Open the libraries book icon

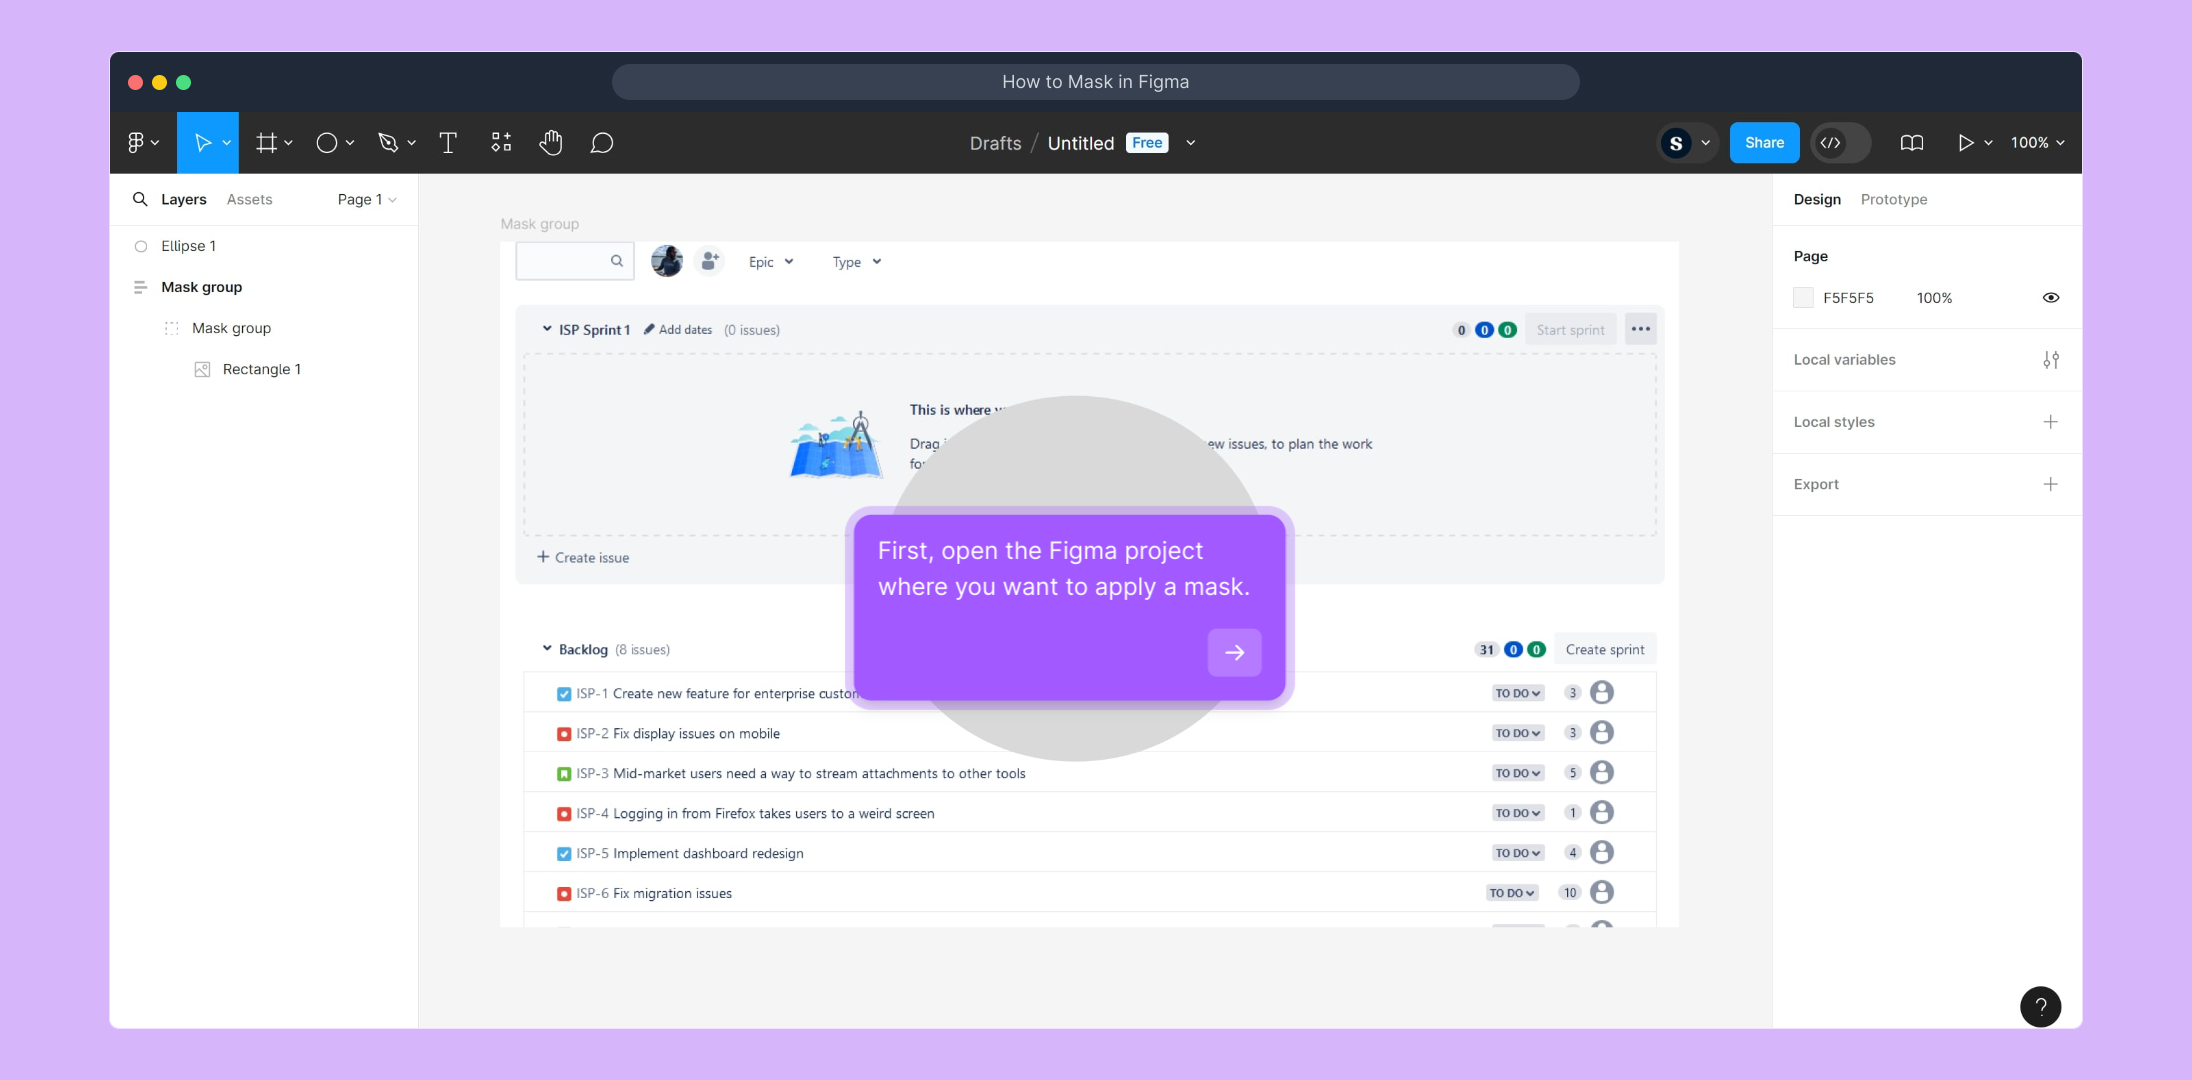pos(1911,143)
